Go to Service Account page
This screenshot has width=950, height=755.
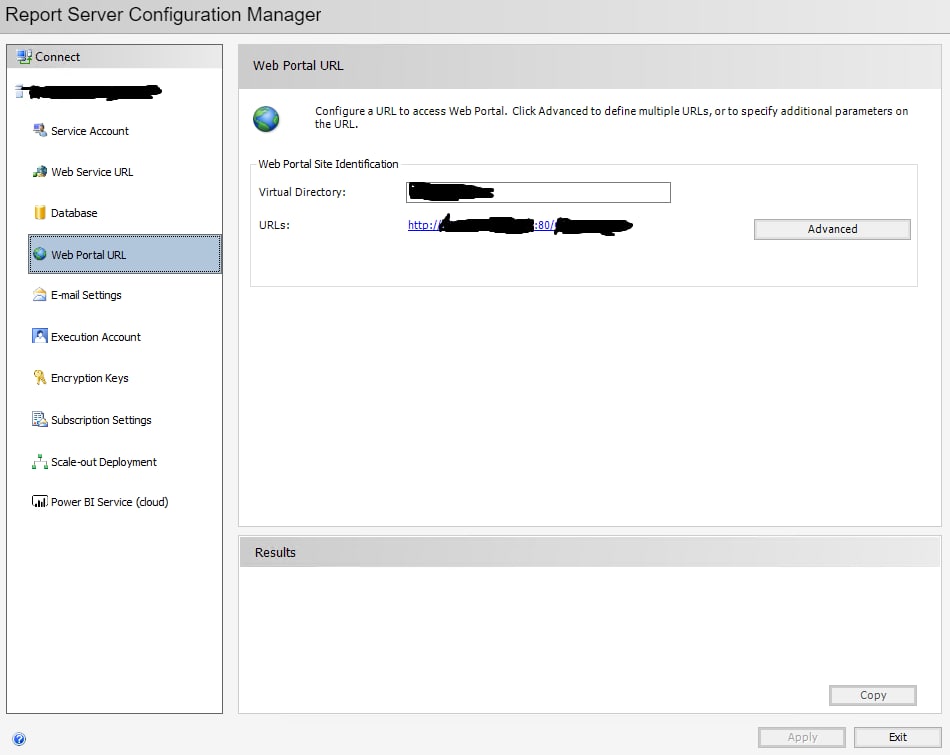coord(90,131)
